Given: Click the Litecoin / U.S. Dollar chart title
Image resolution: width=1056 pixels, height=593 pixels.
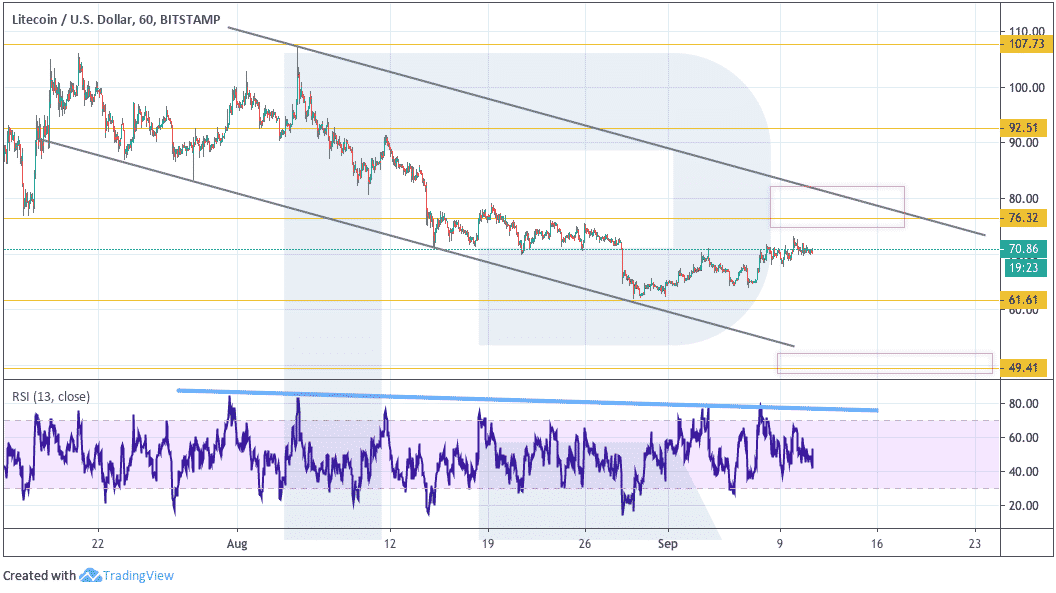Looking at the screenshot, I should pos(116,20).
